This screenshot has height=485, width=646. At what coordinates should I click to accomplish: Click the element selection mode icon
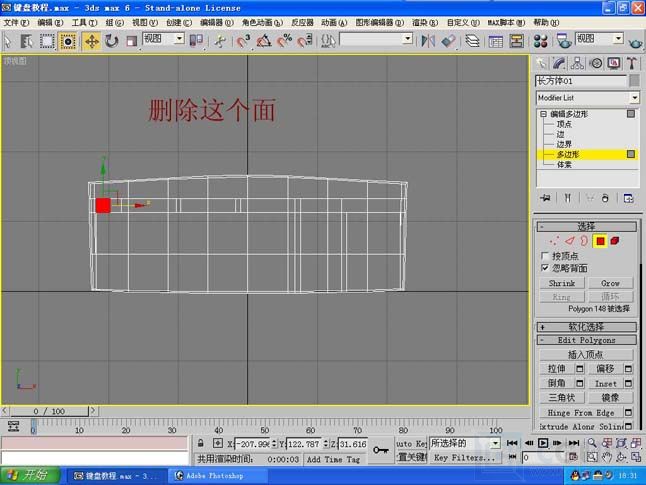(615, 241)
